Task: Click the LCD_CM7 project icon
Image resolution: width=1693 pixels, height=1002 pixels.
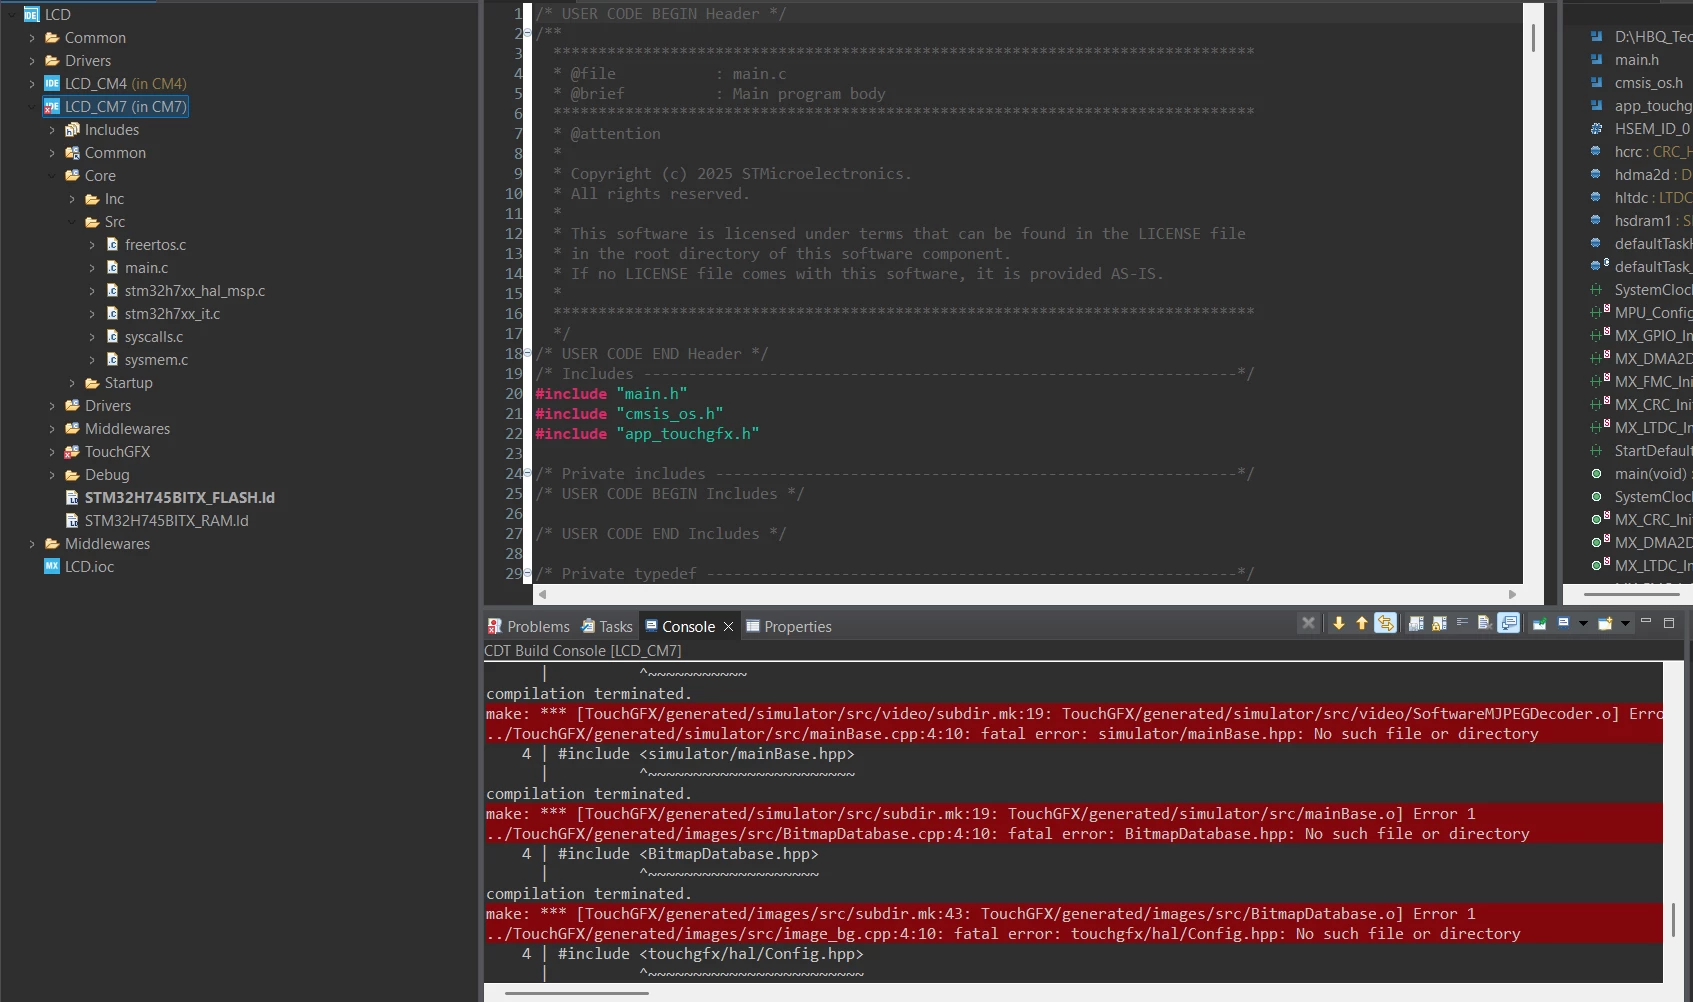Action: click(x=52, y=107)
